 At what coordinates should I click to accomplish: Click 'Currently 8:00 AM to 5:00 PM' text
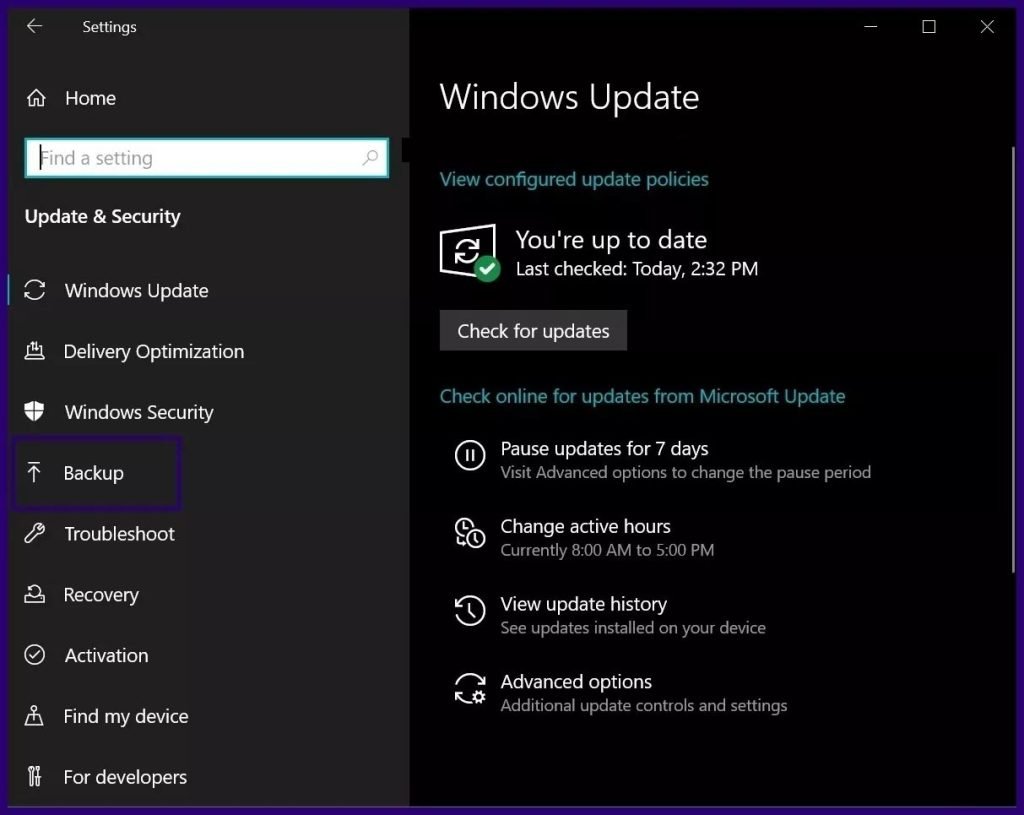607,550
